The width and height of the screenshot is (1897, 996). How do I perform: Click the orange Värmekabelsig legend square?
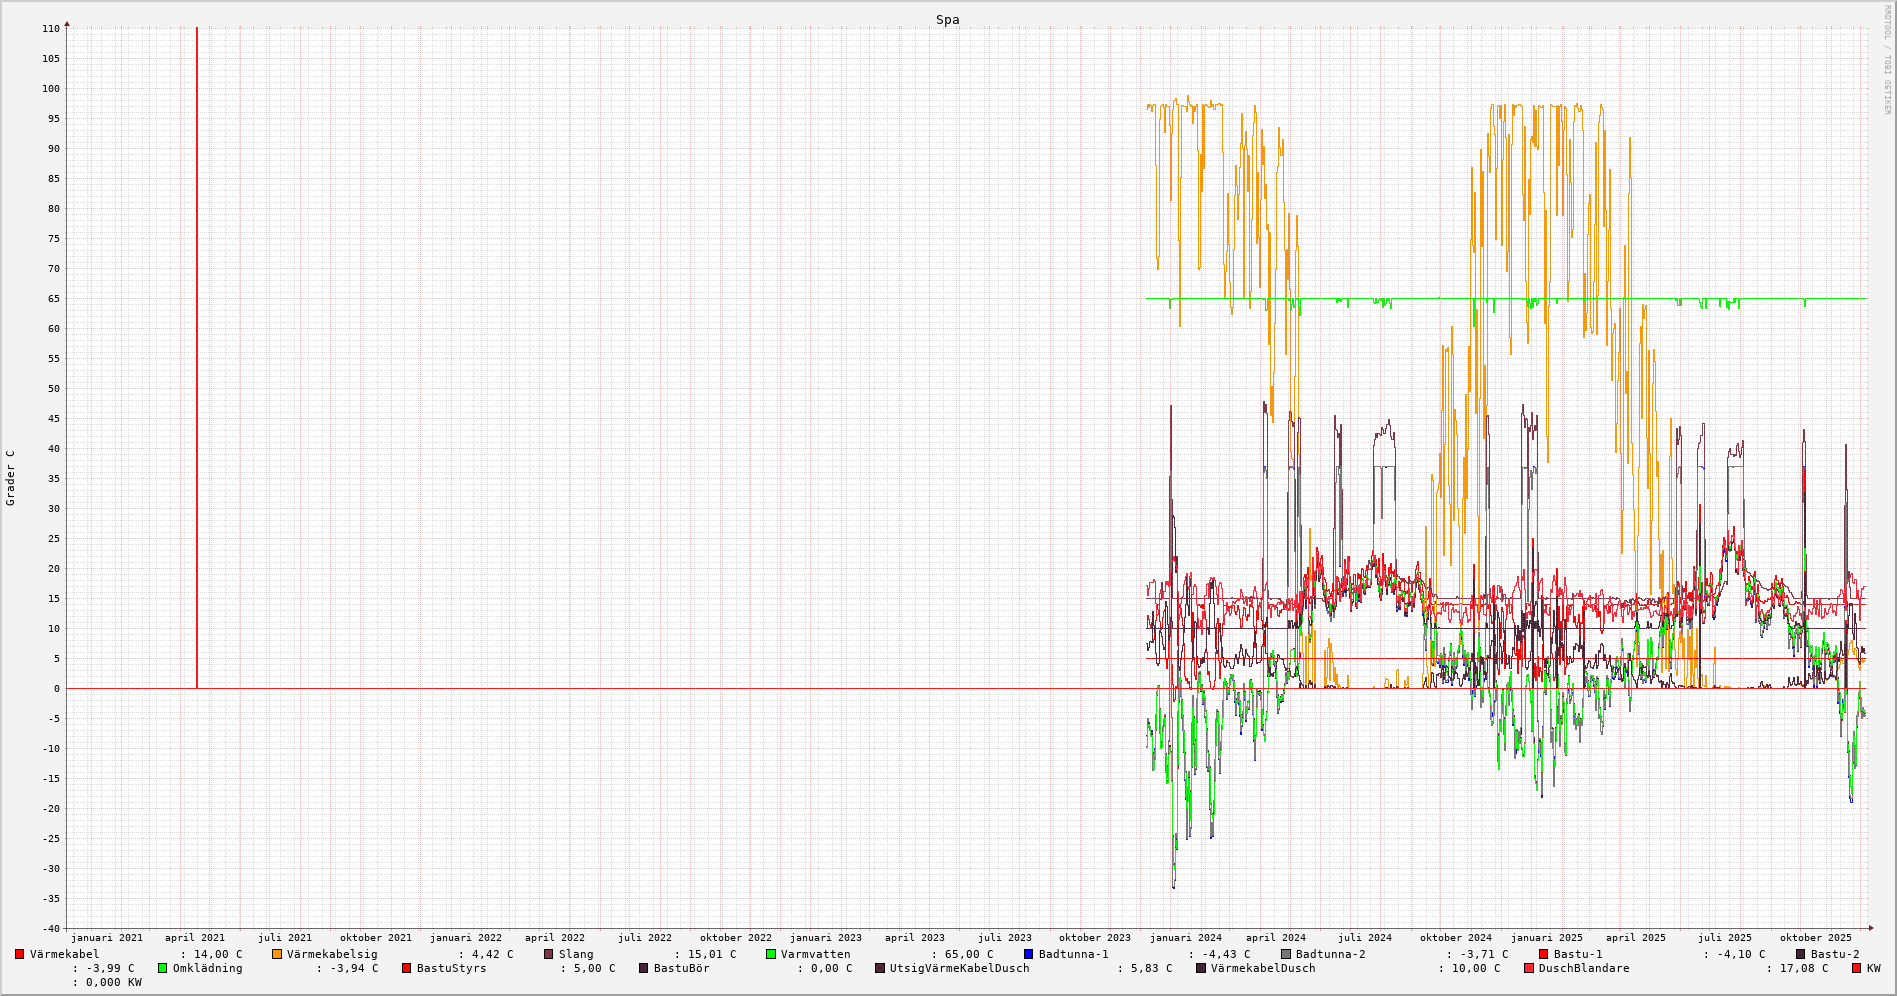click(x=277, y=954)
